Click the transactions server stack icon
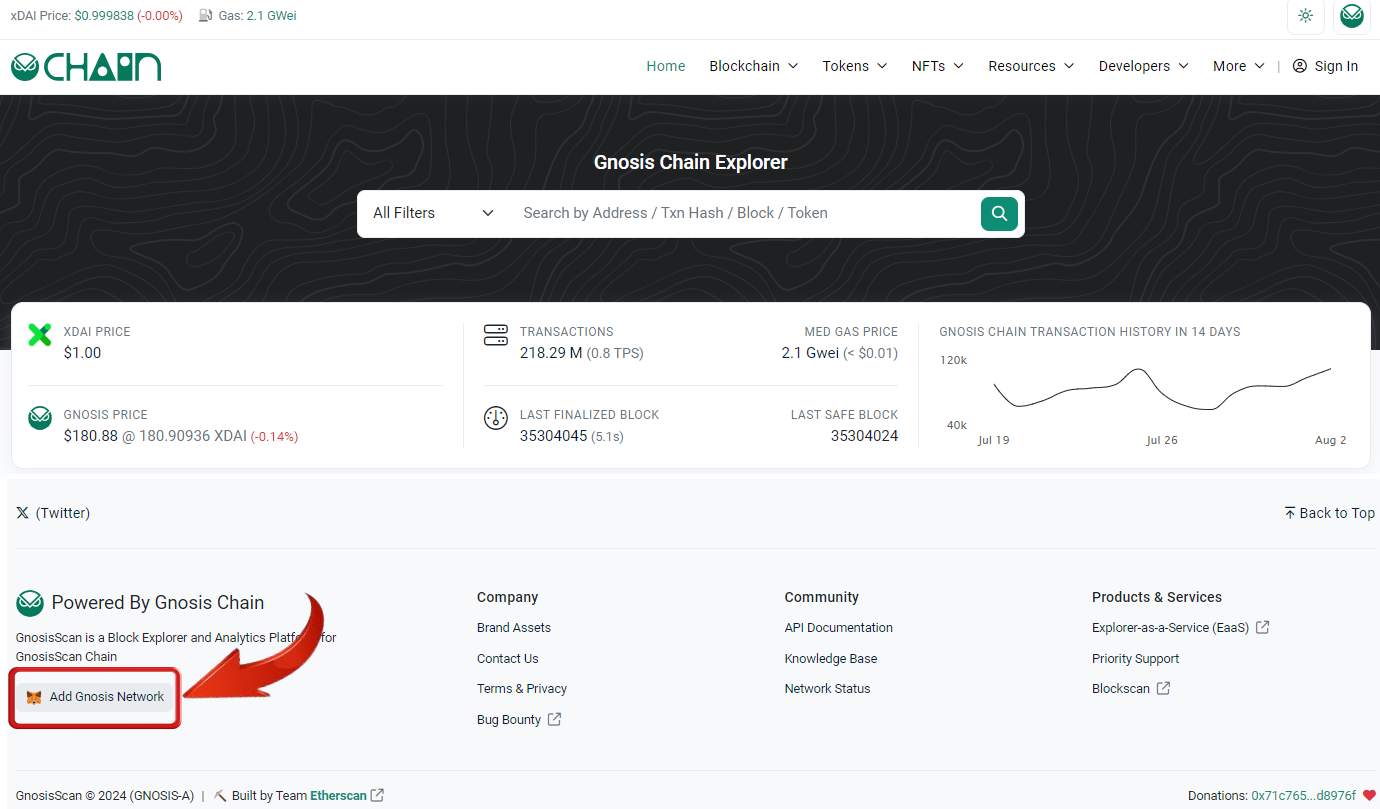The image size is (1380, 809). 496,334
